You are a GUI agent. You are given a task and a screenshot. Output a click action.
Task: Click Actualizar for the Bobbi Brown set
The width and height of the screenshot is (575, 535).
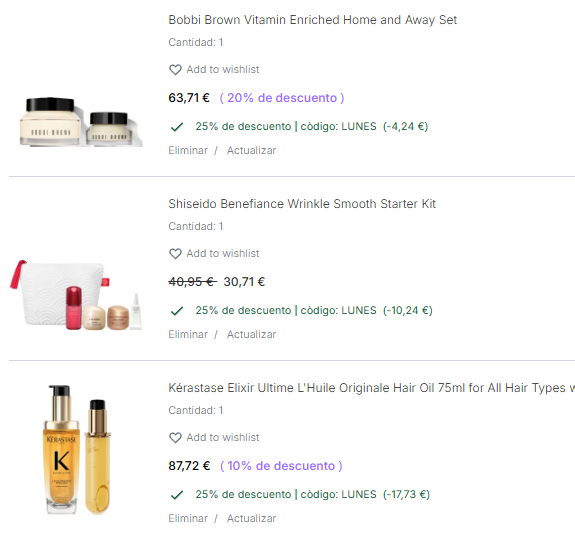pos(252,150)
